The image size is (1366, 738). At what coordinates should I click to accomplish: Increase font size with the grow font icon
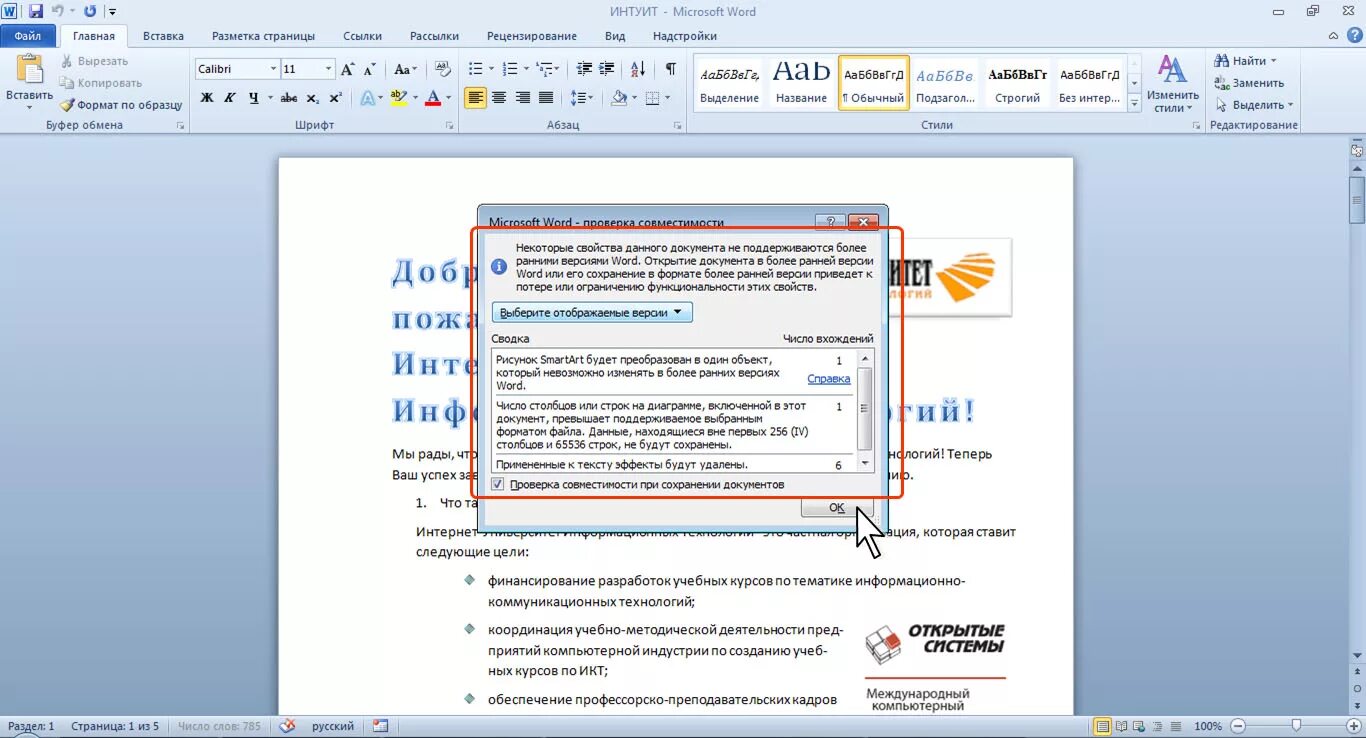pyautogui.click(x=348, y=69)
